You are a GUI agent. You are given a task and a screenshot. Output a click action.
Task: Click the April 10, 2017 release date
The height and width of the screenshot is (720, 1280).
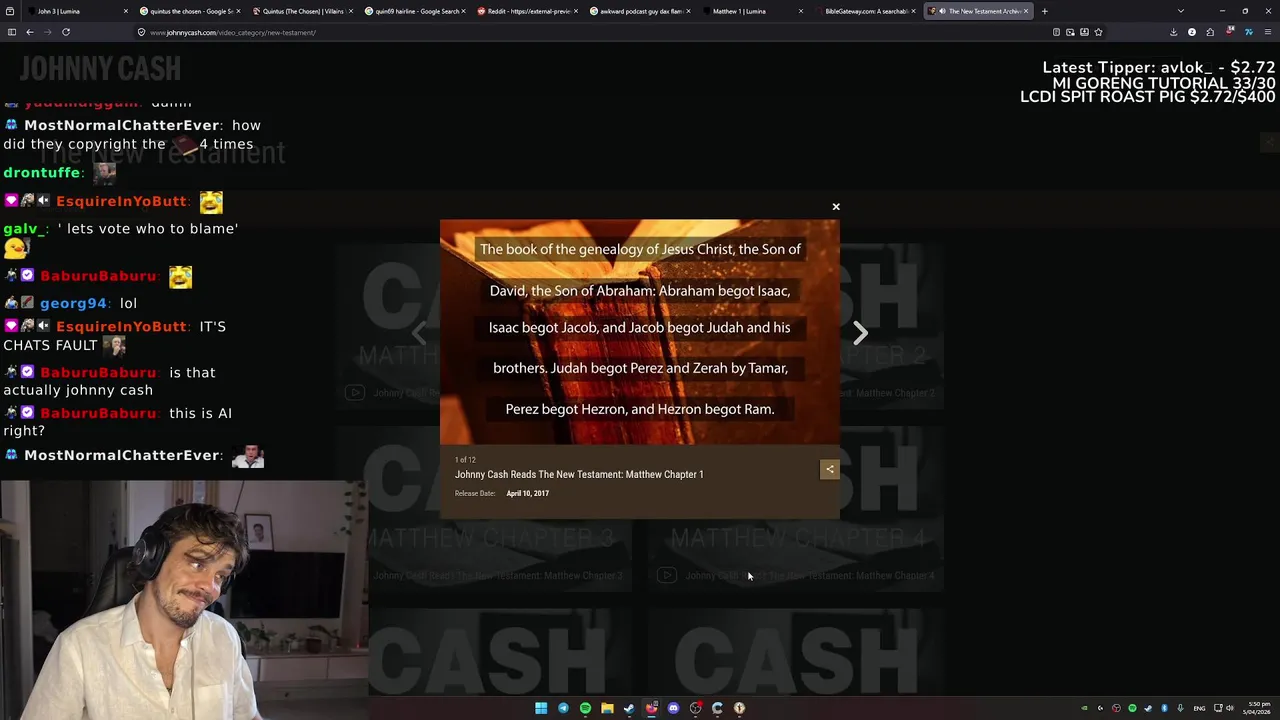[527, 493]
